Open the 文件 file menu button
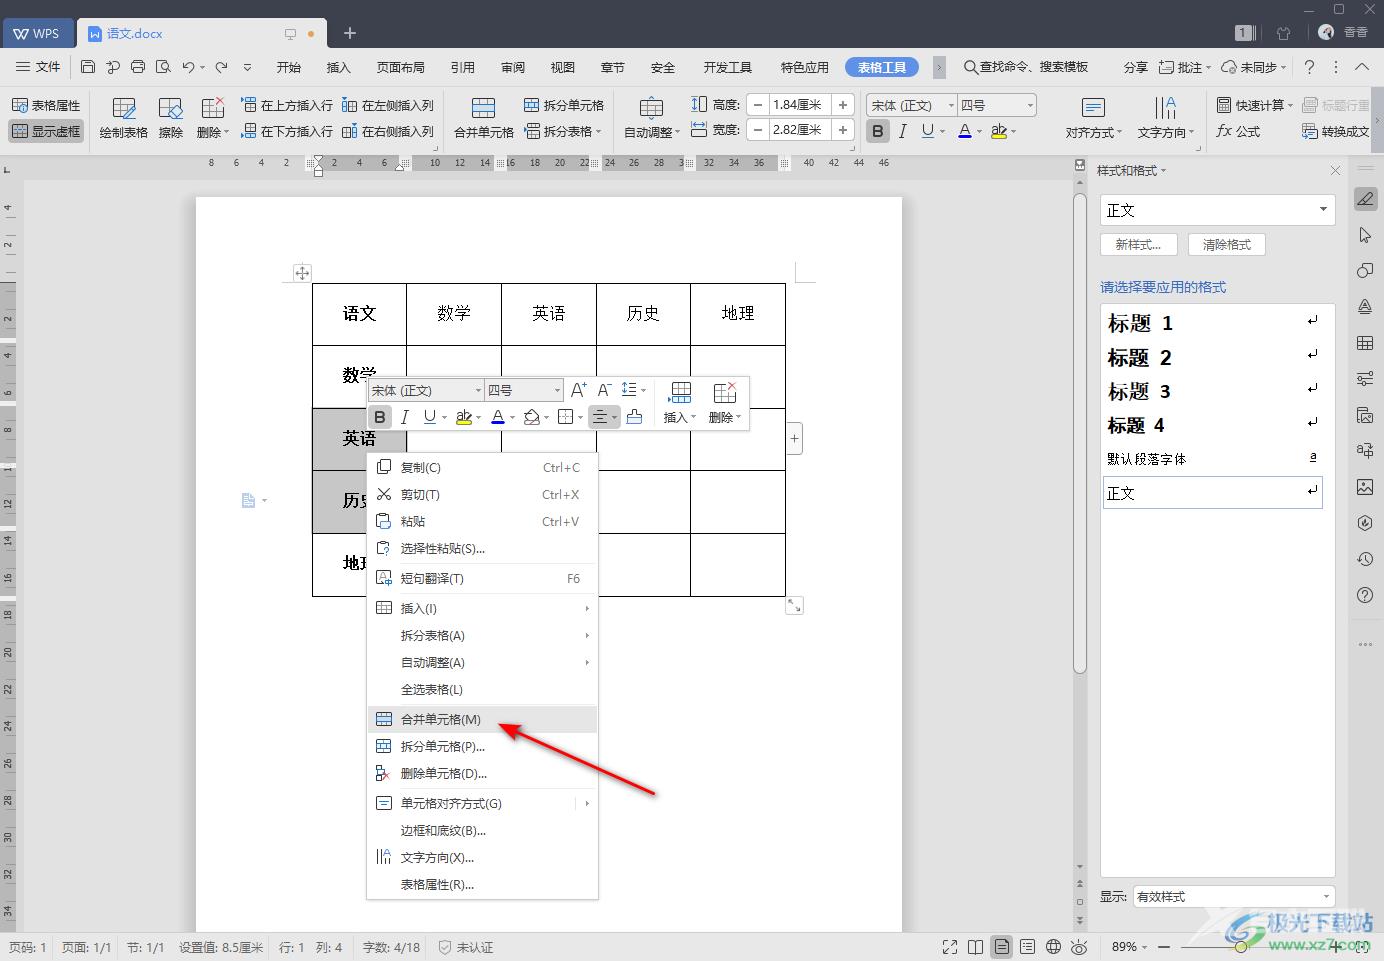 [38, 67]
